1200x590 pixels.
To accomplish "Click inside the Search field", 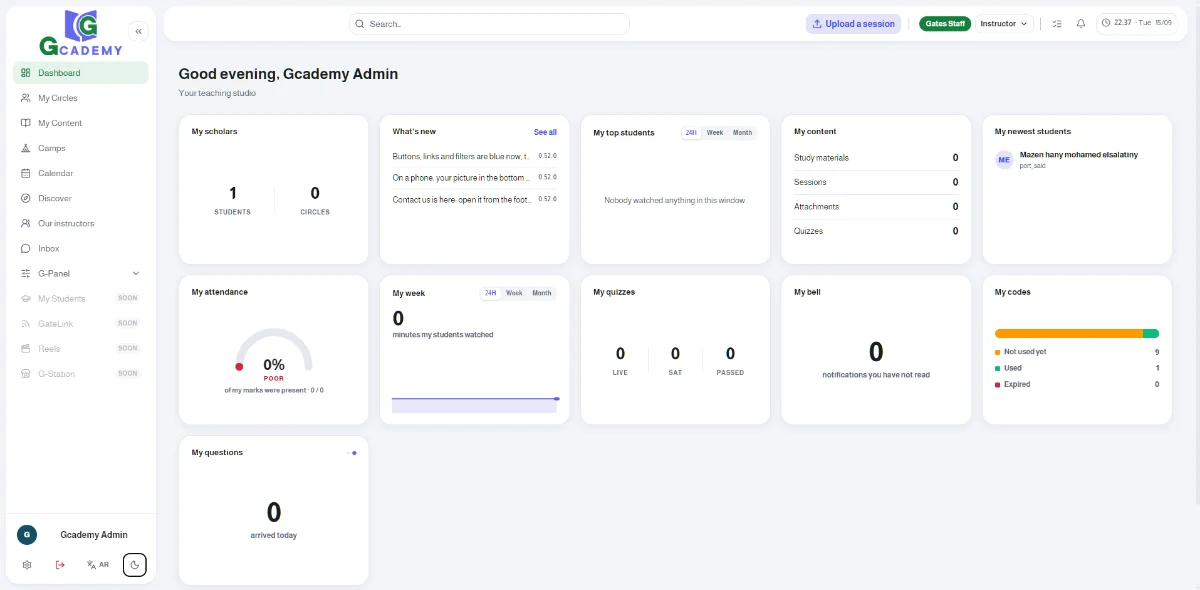I will point(490,24).
